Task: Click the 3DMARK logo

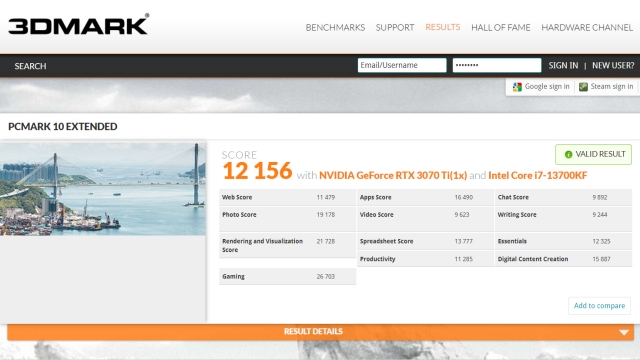Action: coord(79,24)
